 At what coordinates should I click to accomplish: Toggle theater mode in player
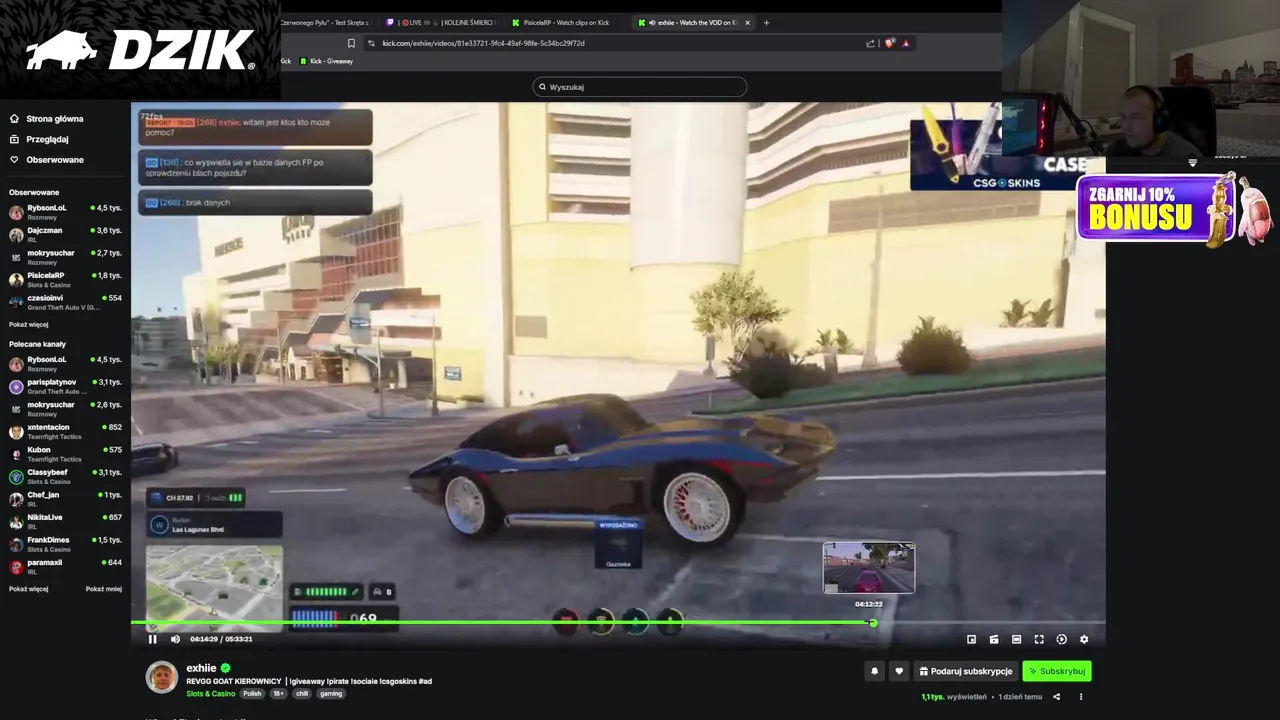pos(1016,639)
